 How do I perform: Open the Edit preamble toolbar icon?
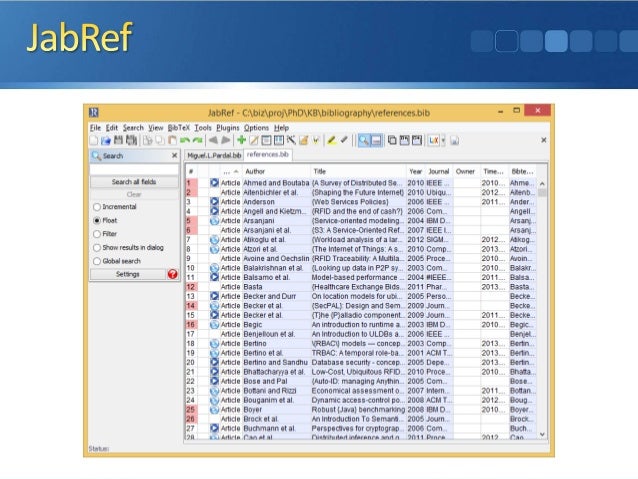click(x=266, y=140)
